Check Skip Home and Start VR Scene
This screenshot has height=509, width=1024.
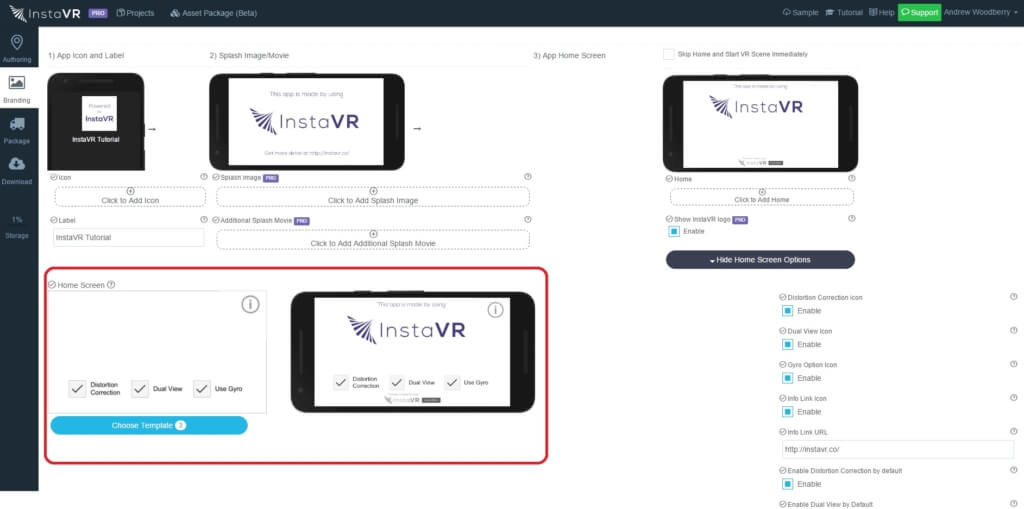(668, 54)
